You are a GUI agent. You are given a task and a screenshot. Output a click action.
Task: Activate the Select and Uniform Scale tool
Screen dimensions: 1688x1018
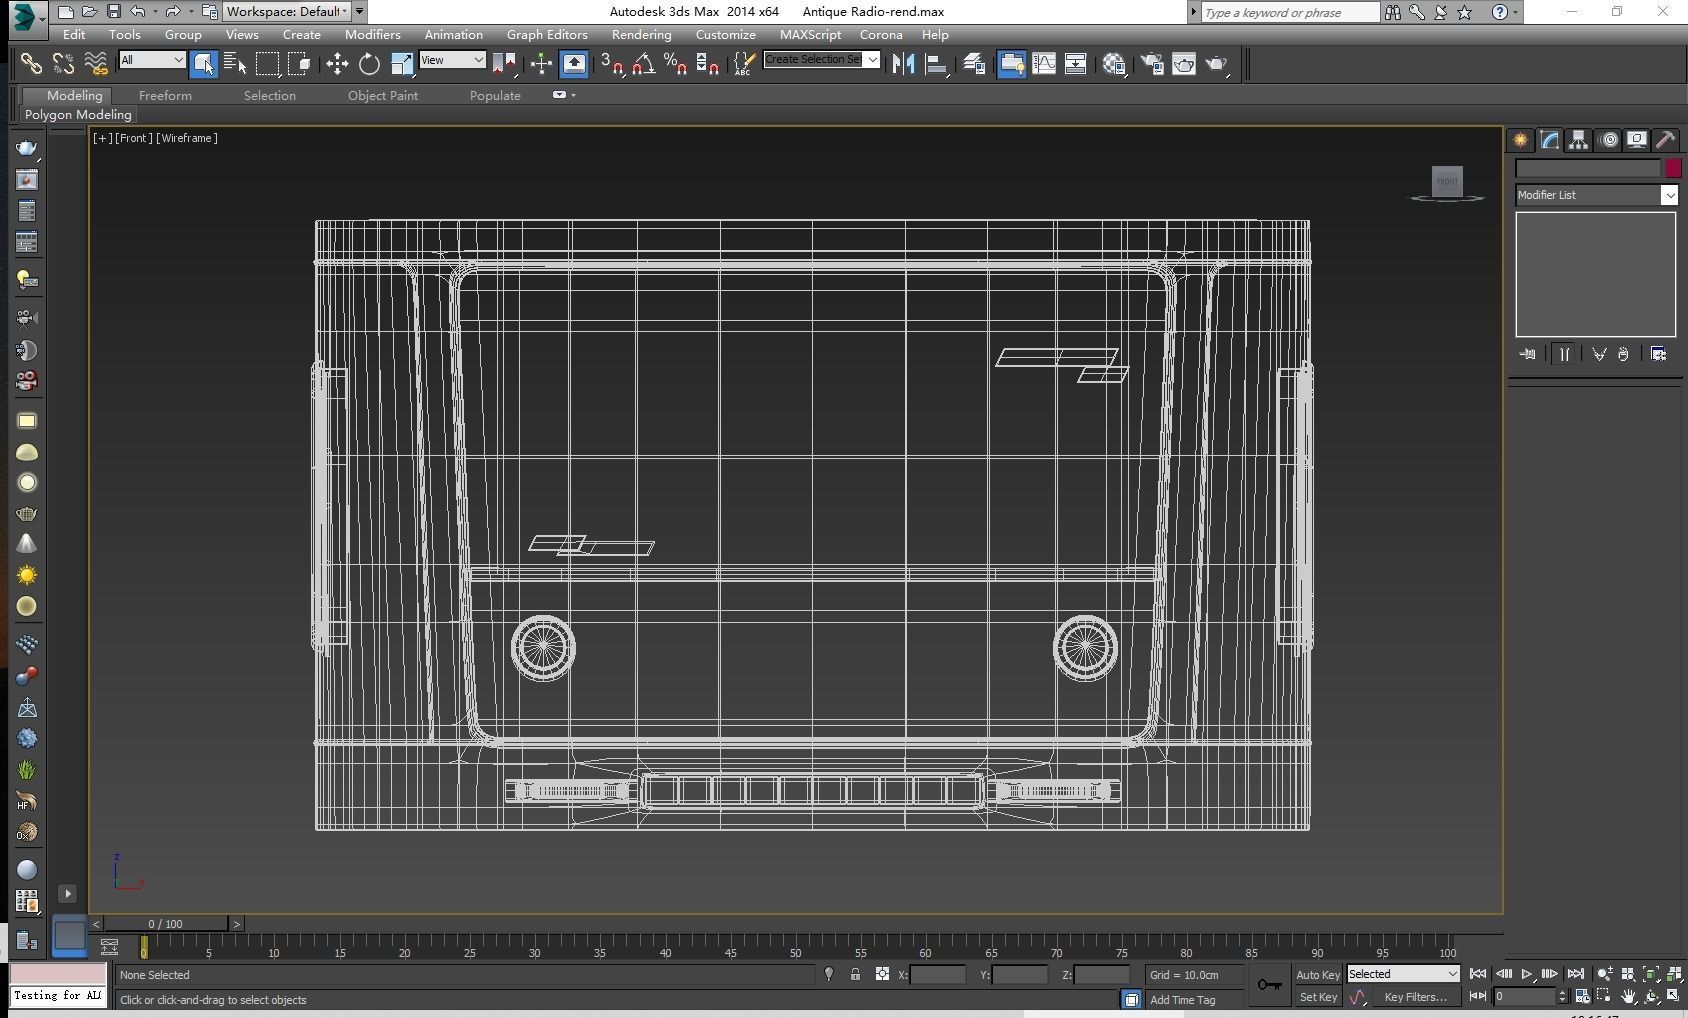pyautogui.click(x=401, y=64)
